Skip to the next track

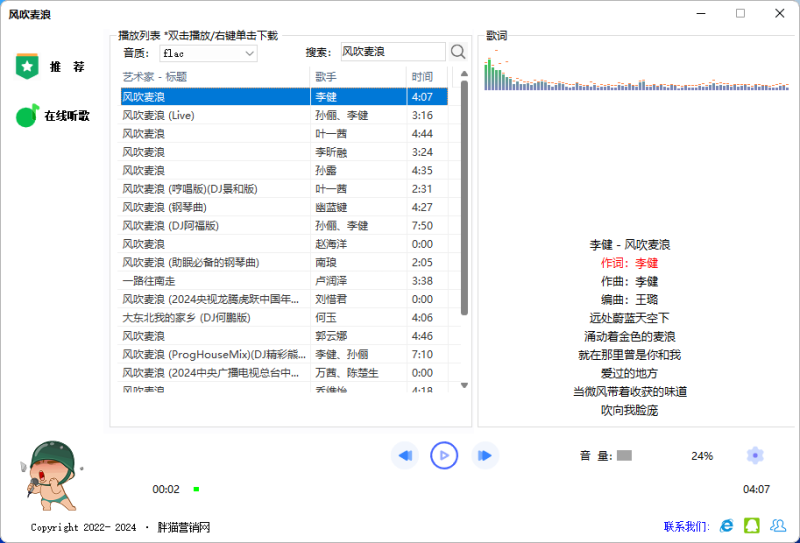[485, 456]
